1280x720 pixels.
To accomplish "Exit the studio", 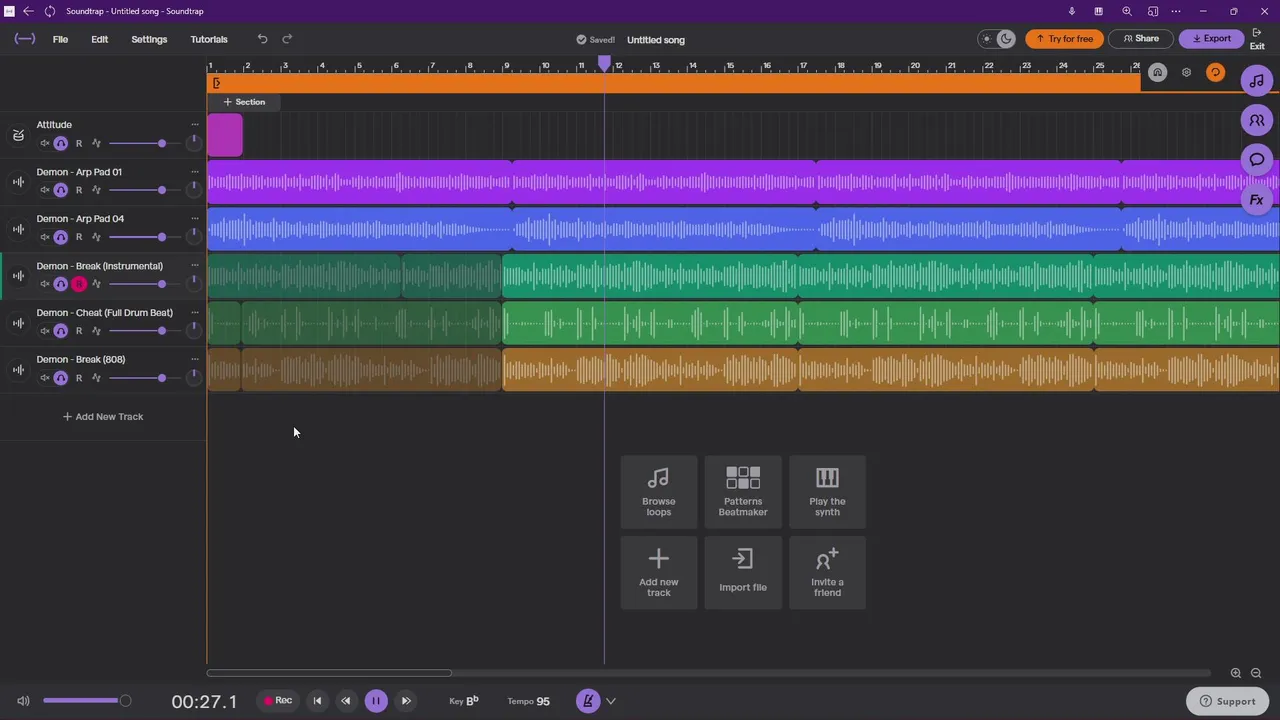I will [x=1257, y=39].
